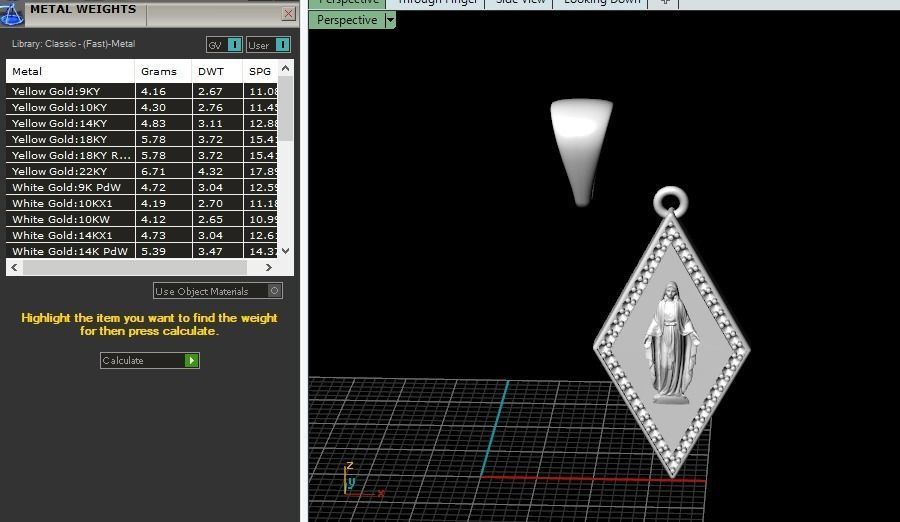Image resolution: width=900 pixels, height=522 pixels.
Task: Open the Perspective viewport dropdown arrow
Action: [390, 20]
